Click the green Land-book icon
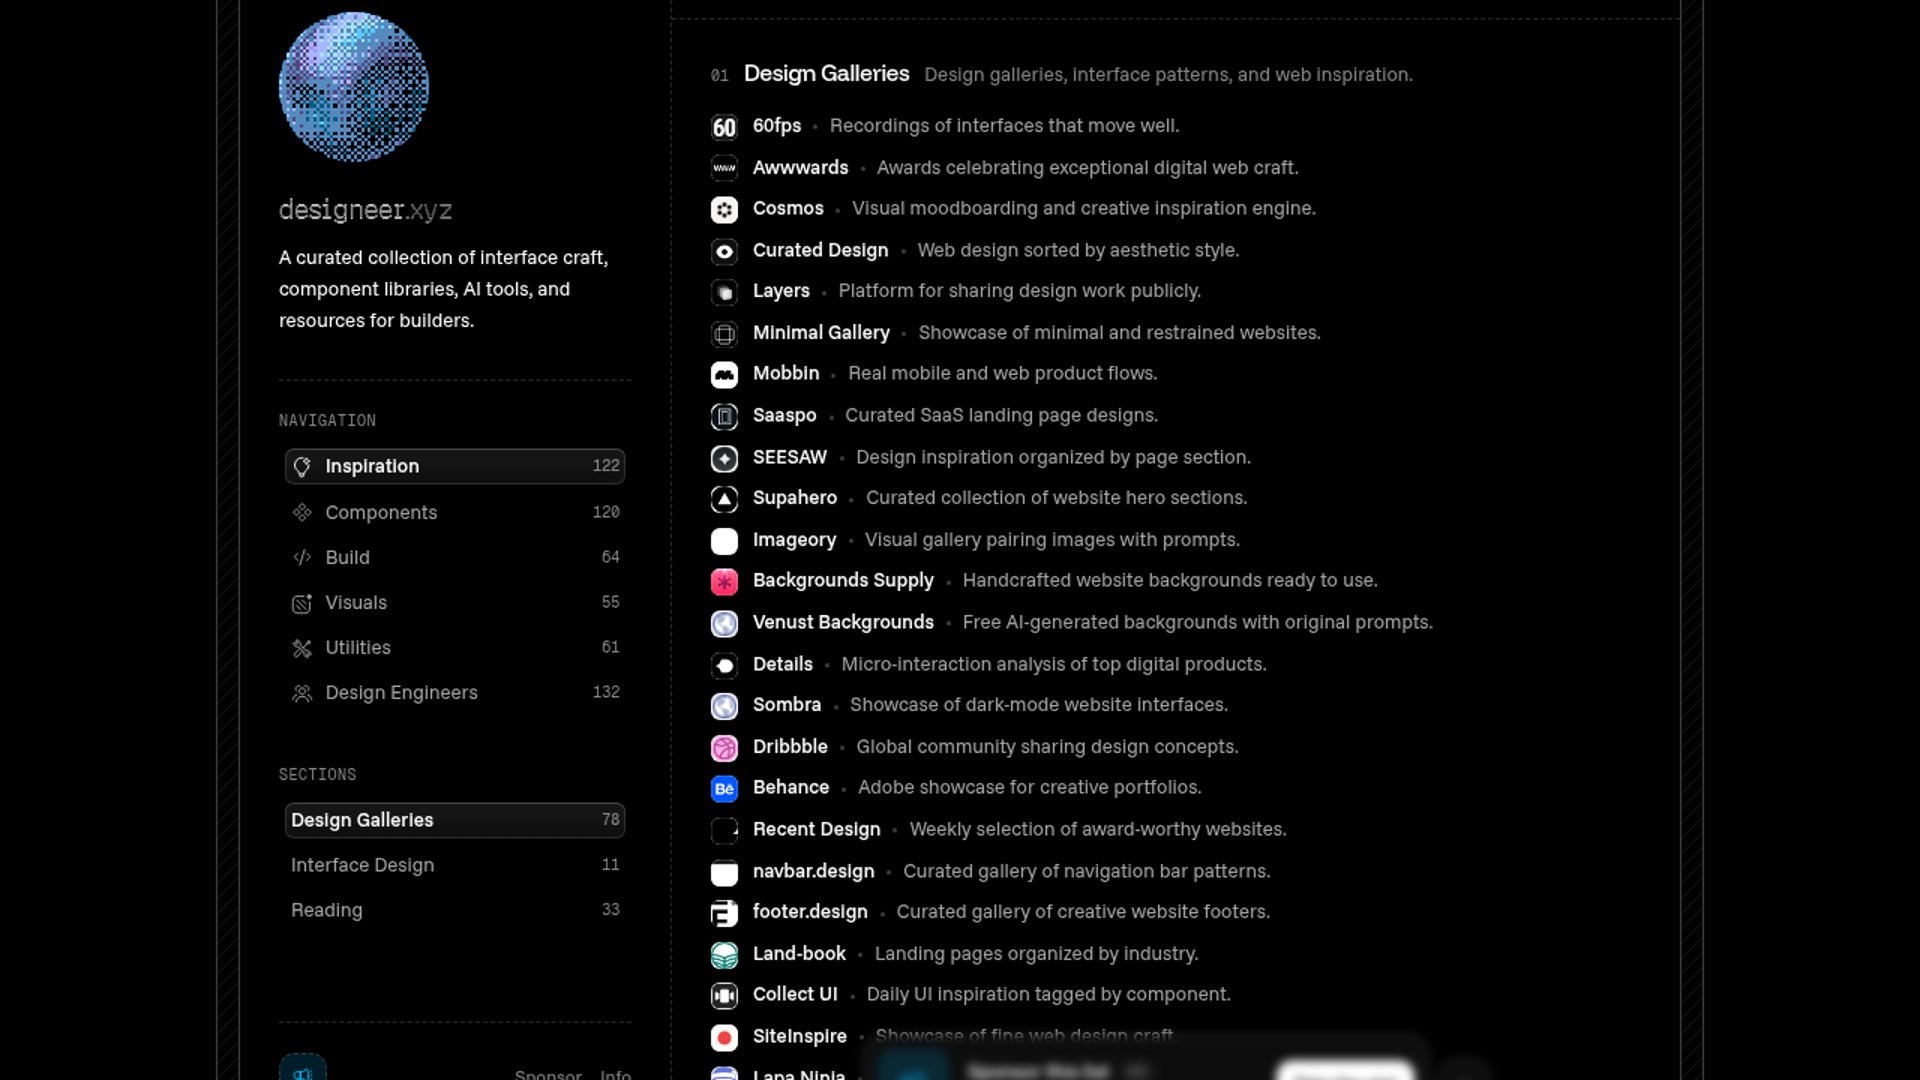This screenshot has width=1920, height=1080. 724,954
